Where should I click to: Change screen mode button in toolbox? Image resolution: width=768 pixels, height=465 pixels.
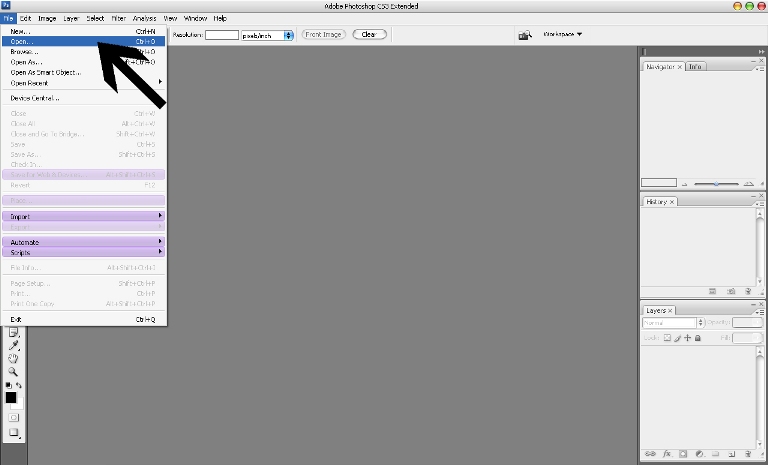point(14,433)
